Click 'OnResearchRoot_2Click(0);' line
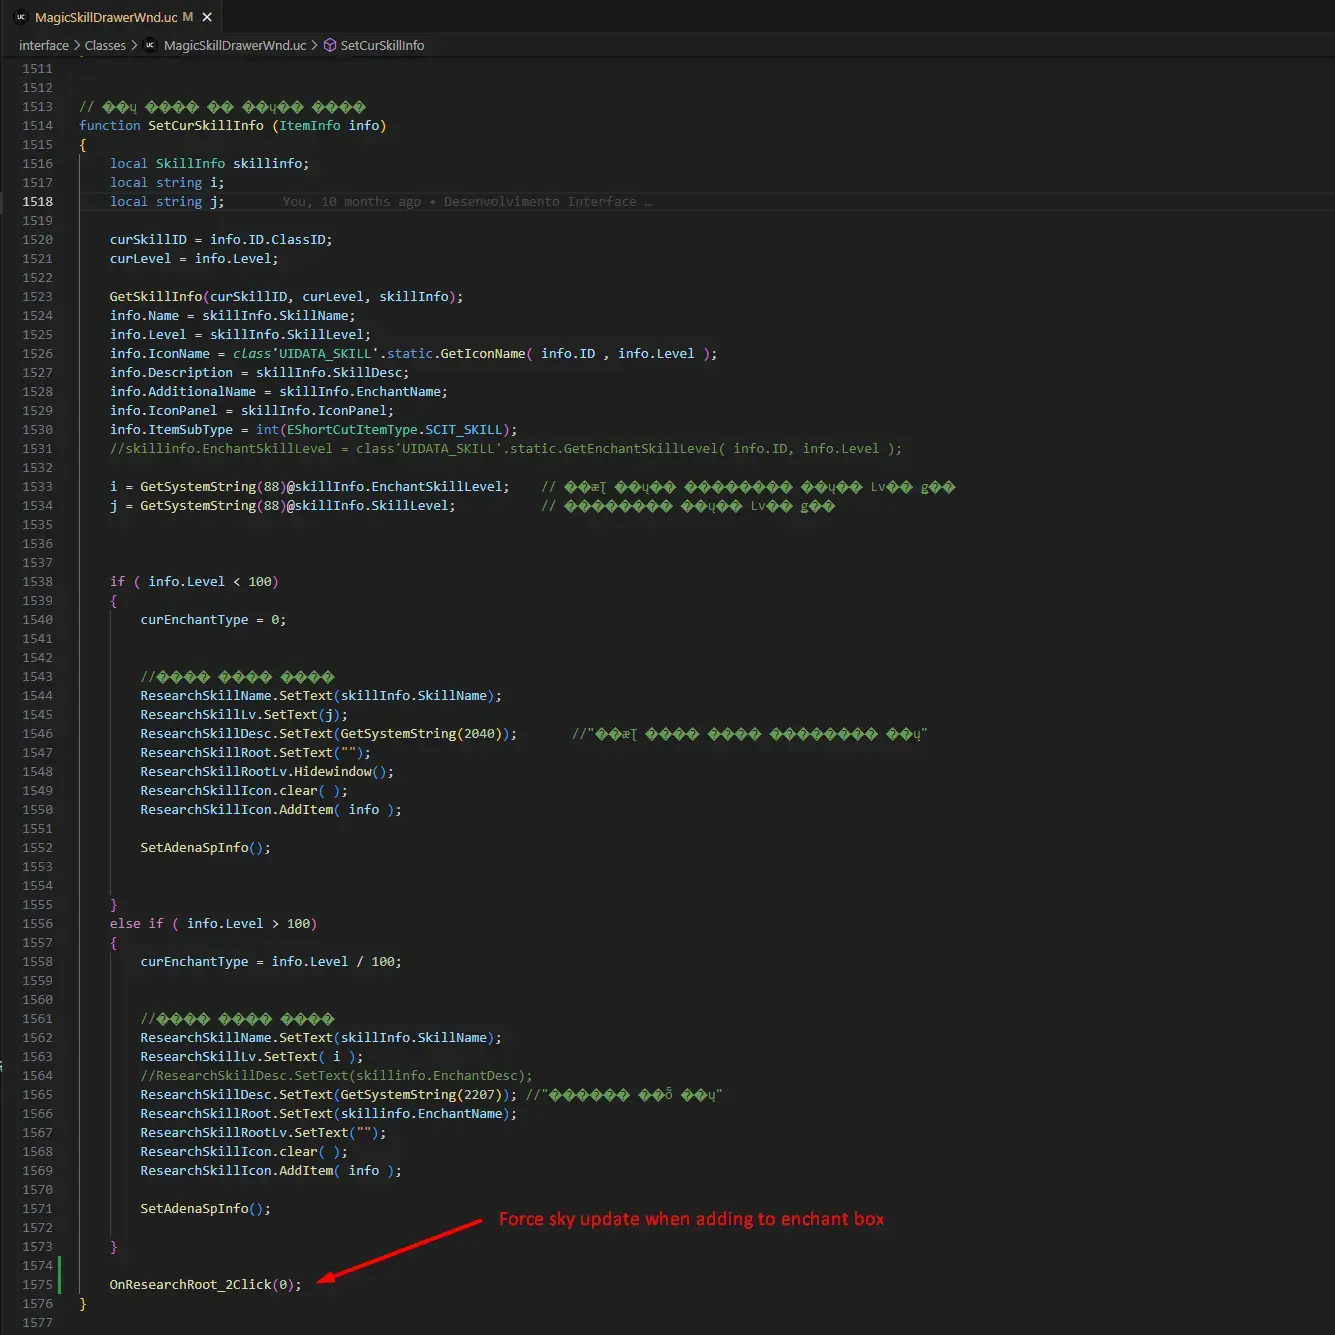This screenshot has height=1335, width=1335. point(205,1284)
